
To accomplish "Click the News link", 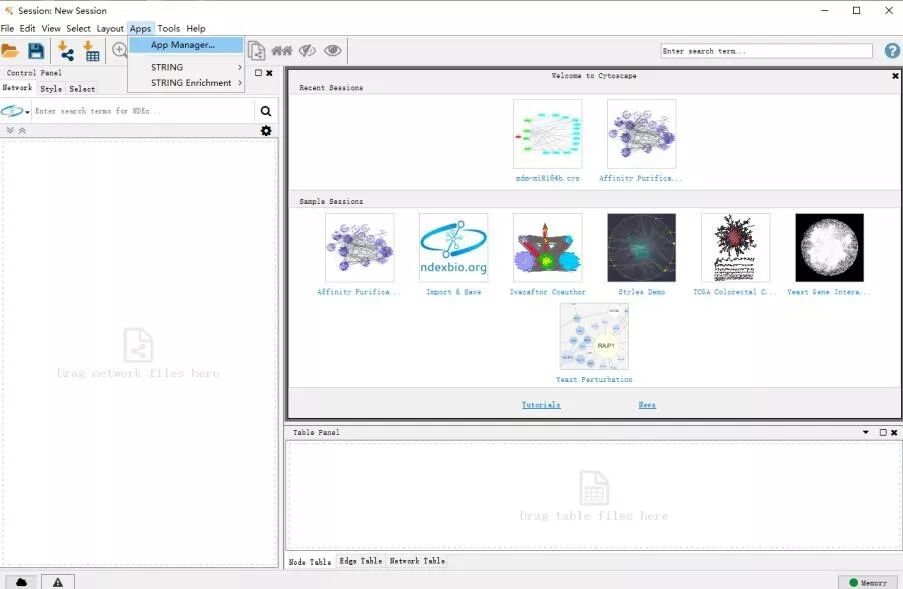I will pyautogui.click(x=647, y=405).
